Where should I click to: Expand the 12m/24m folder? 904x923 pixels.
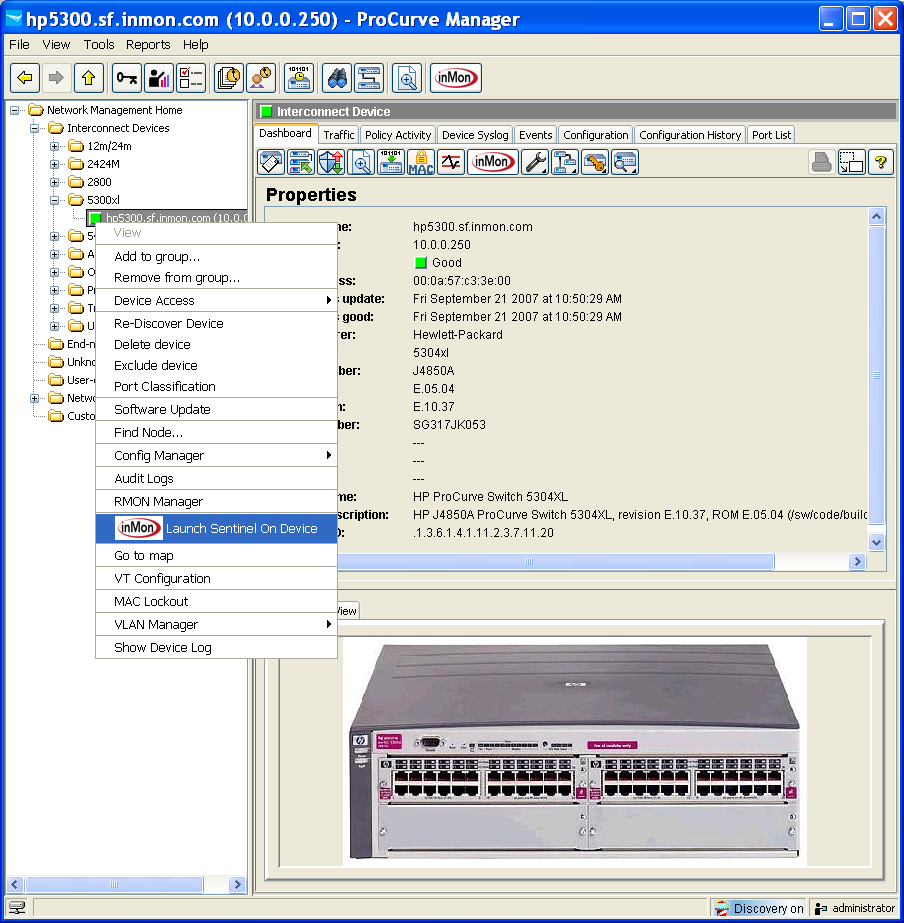55,146
